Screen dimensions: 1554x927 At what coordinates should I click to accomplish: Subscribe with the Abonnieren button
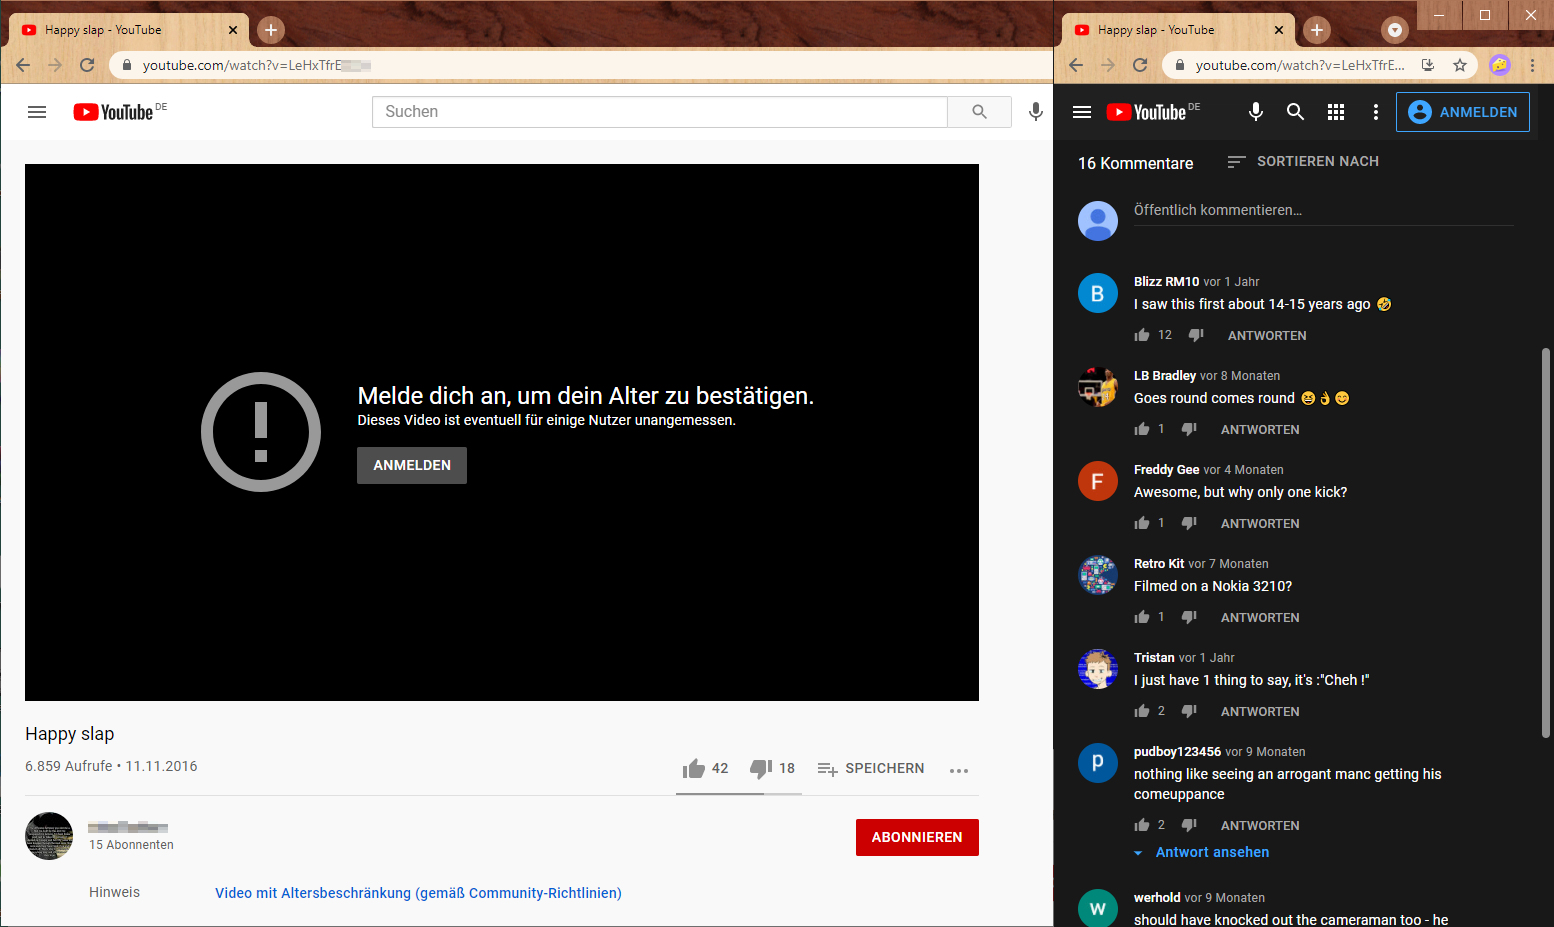tap(917, 837)
